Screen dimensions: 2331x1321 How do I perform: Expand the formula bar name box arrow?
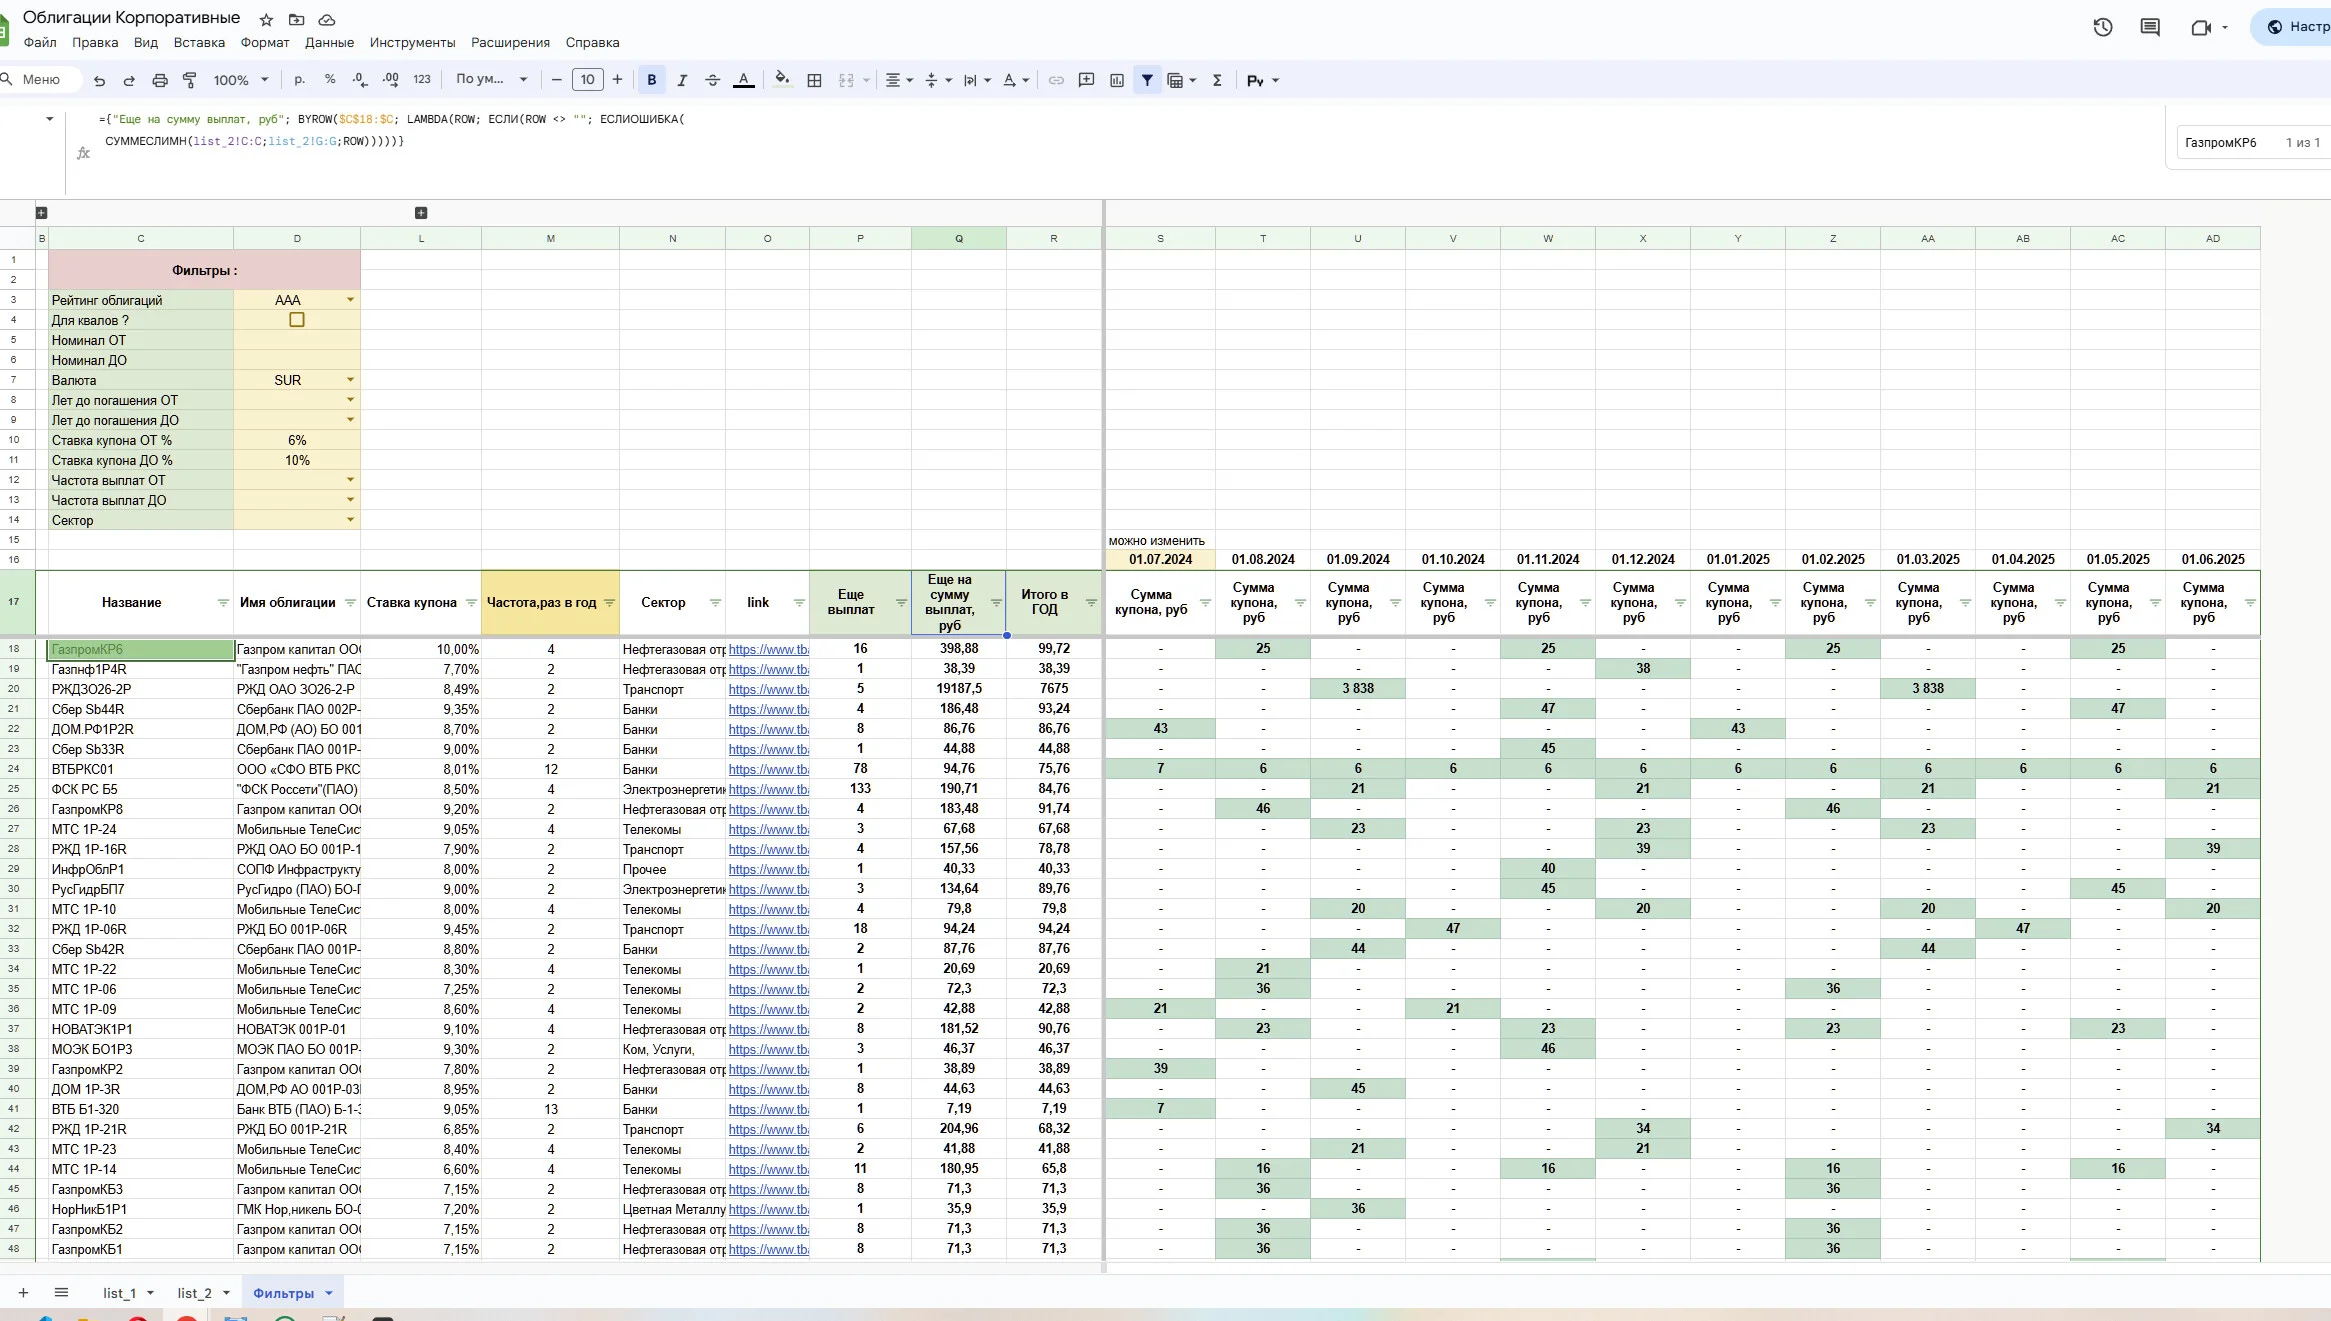point(49,119)
